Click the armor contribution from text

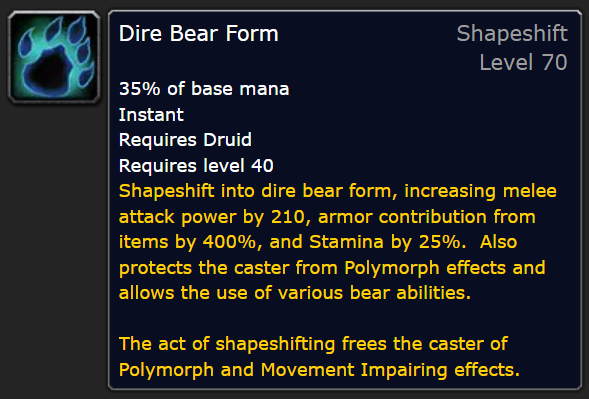tap(427, 217)
